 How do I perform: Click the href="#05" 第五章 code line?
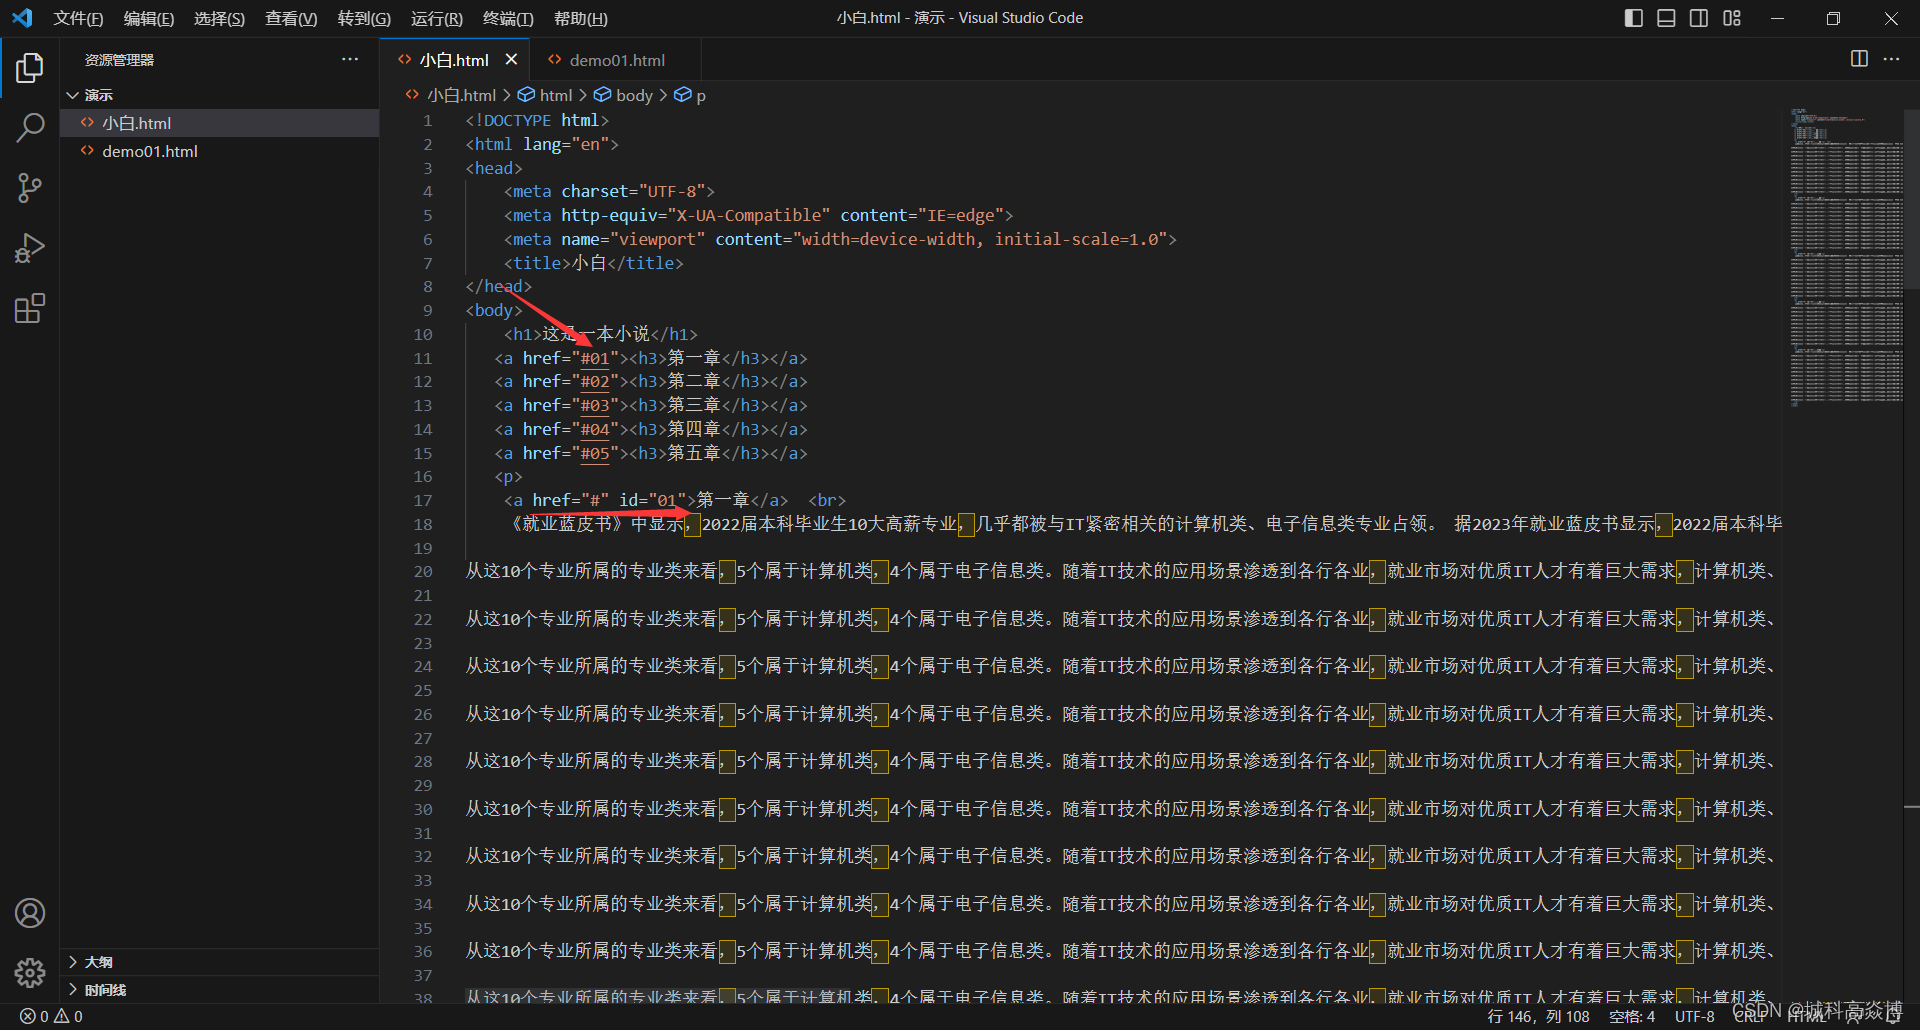coord(651,453)
